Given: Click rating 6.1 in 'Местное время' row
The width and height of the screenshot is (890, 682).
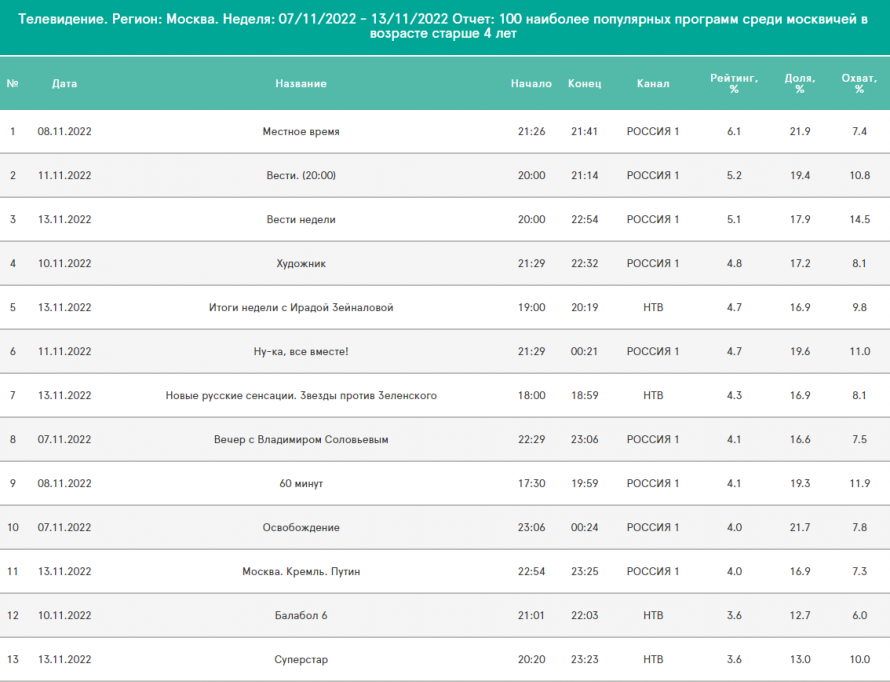Looking at the screenshot, I should (734, 132).
